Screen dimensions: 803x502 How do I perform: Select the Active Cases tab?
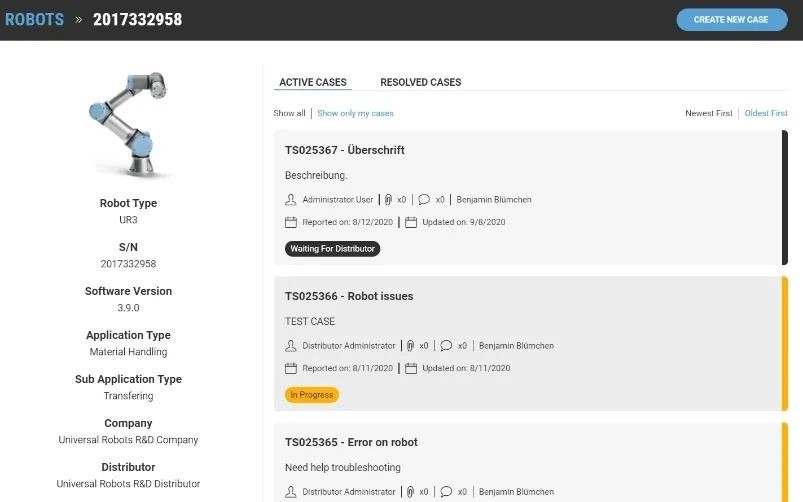(x=312, y=82)
